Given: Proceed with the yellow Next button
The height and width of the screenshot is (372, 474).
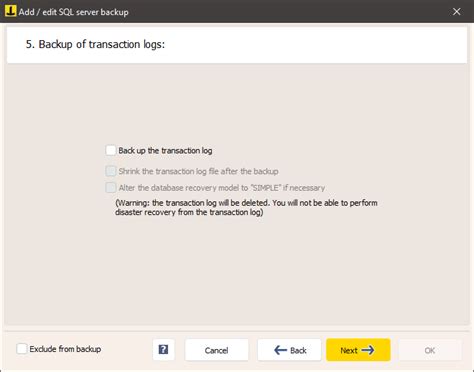Looking at the screenshot, I should pyautogui.click(x=358, y=350).
